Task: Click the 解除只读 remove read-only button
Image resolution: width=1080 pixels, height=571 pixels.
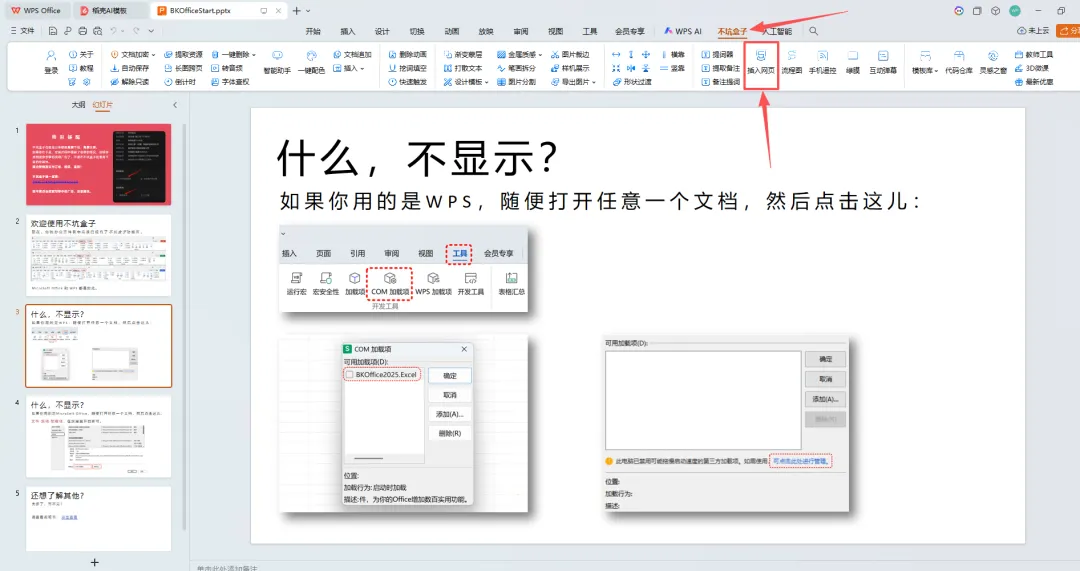Action: (130, 82)
